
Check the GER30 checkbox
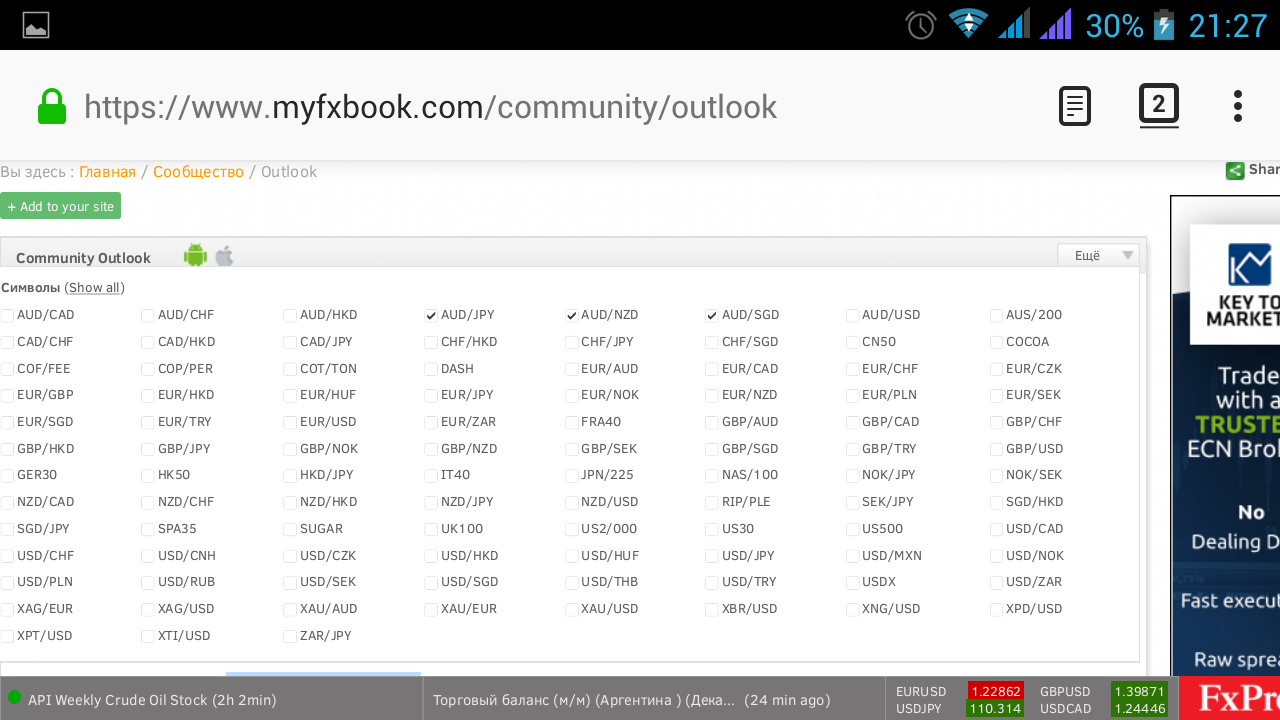7,476
